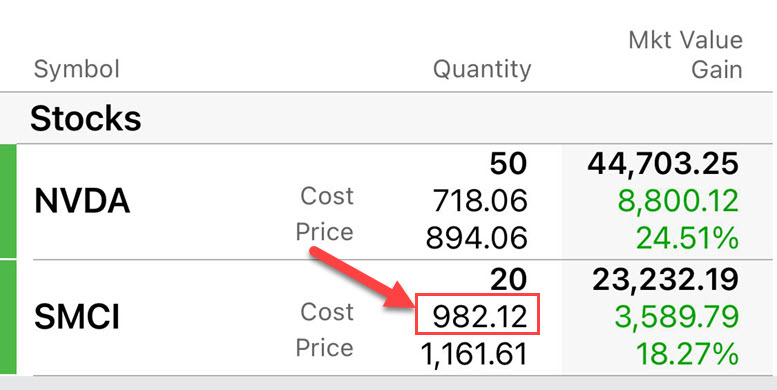Click SMCI quantity value 20

(508, 280)
